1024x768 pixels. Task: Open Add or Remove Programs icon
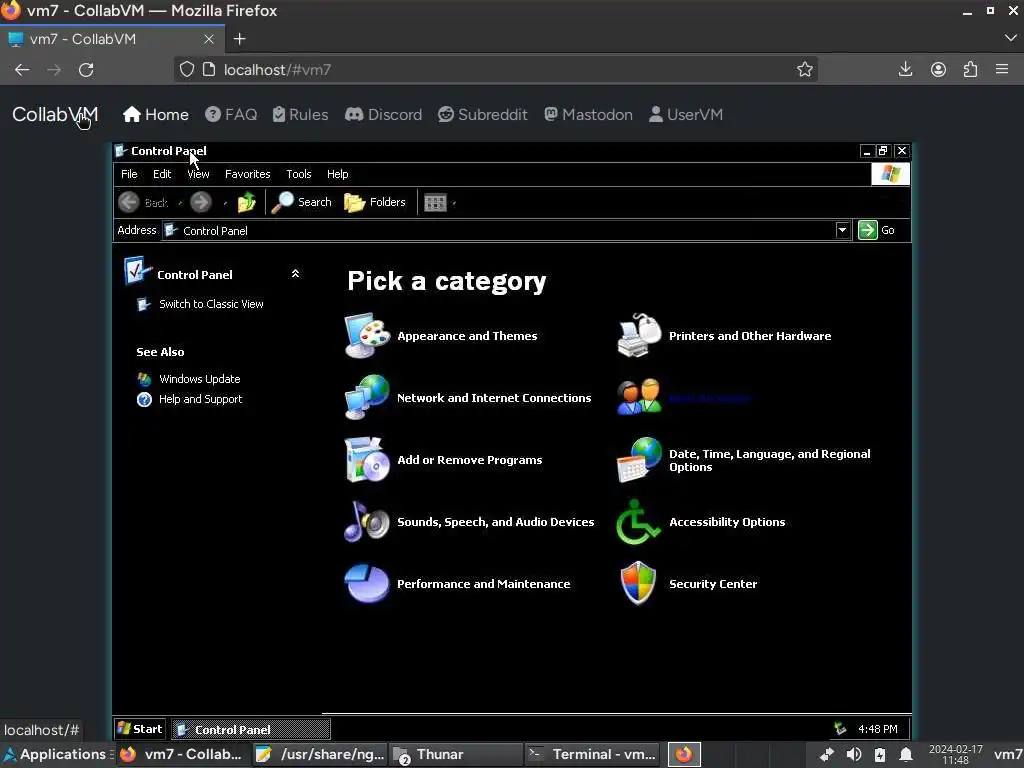[367, 460]
